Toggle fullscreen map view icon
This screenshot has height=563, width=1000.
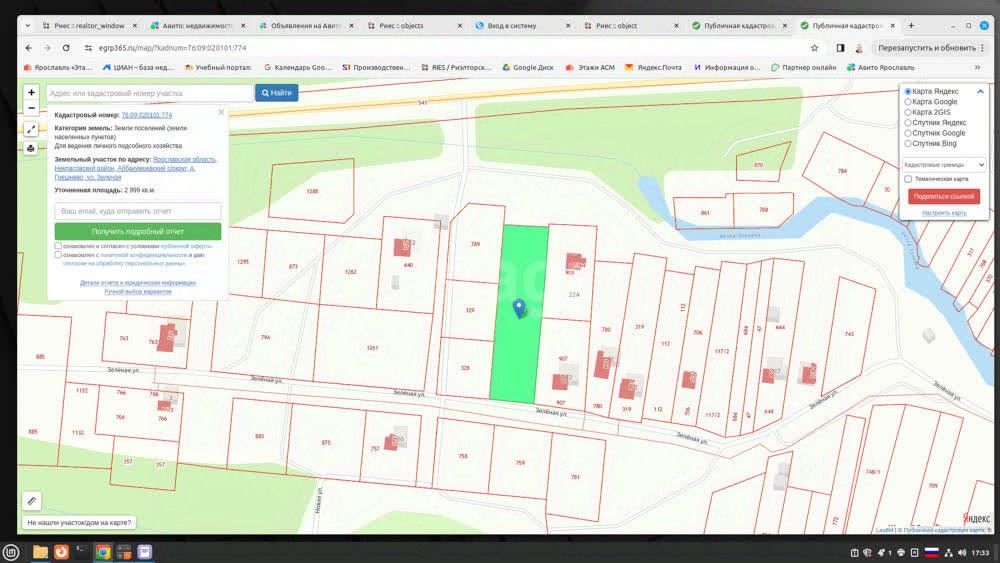click(x=31, y=129)
